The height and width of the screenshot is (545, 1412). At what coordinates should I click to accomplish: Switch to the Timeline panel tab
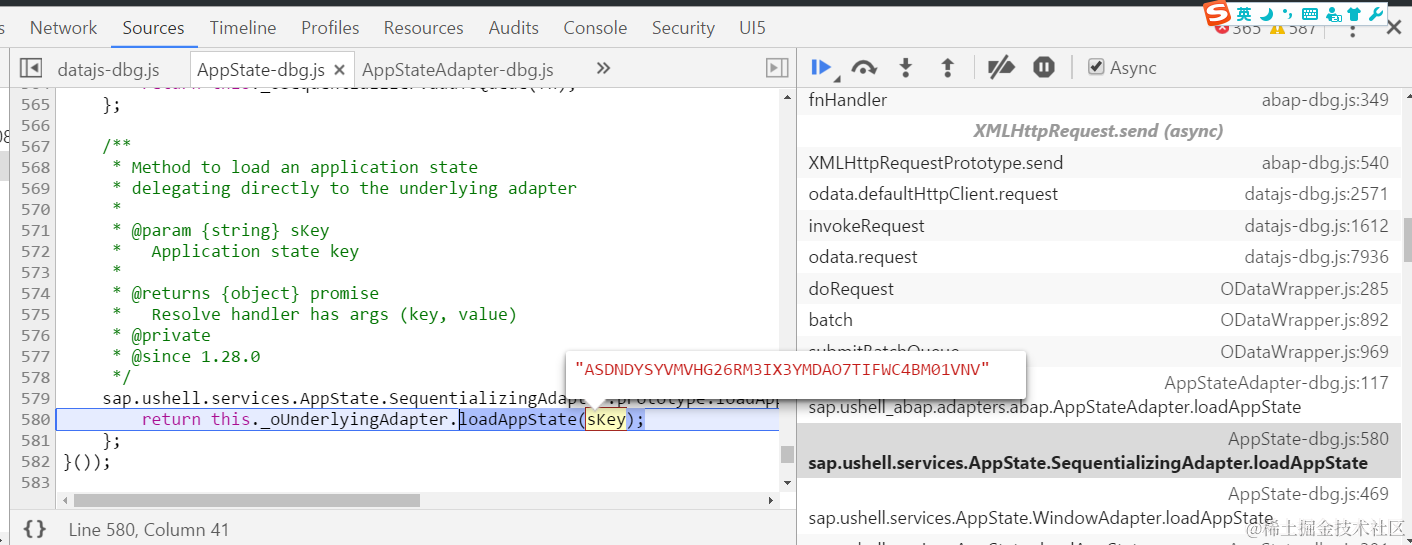(243, 28)
